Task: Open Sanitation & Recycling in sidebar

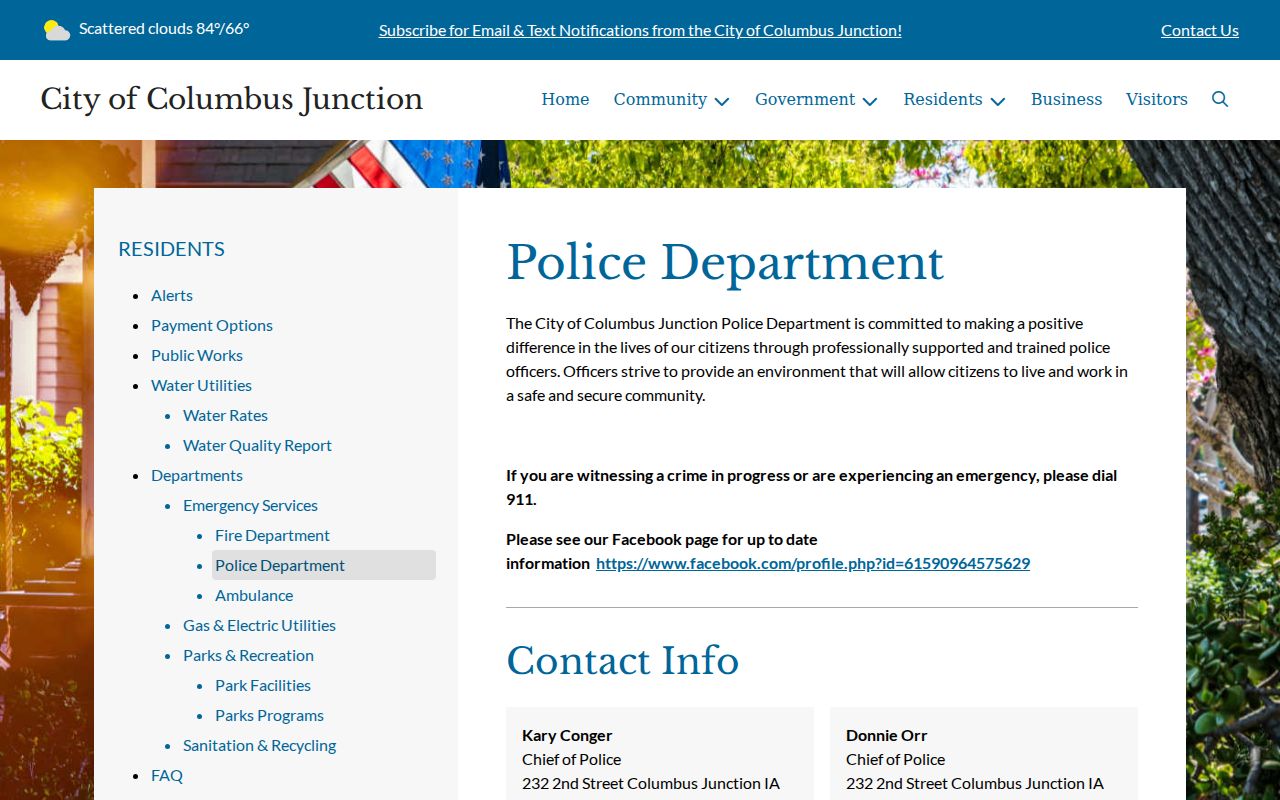Action: pyautogui.click(x=259, y=745)
